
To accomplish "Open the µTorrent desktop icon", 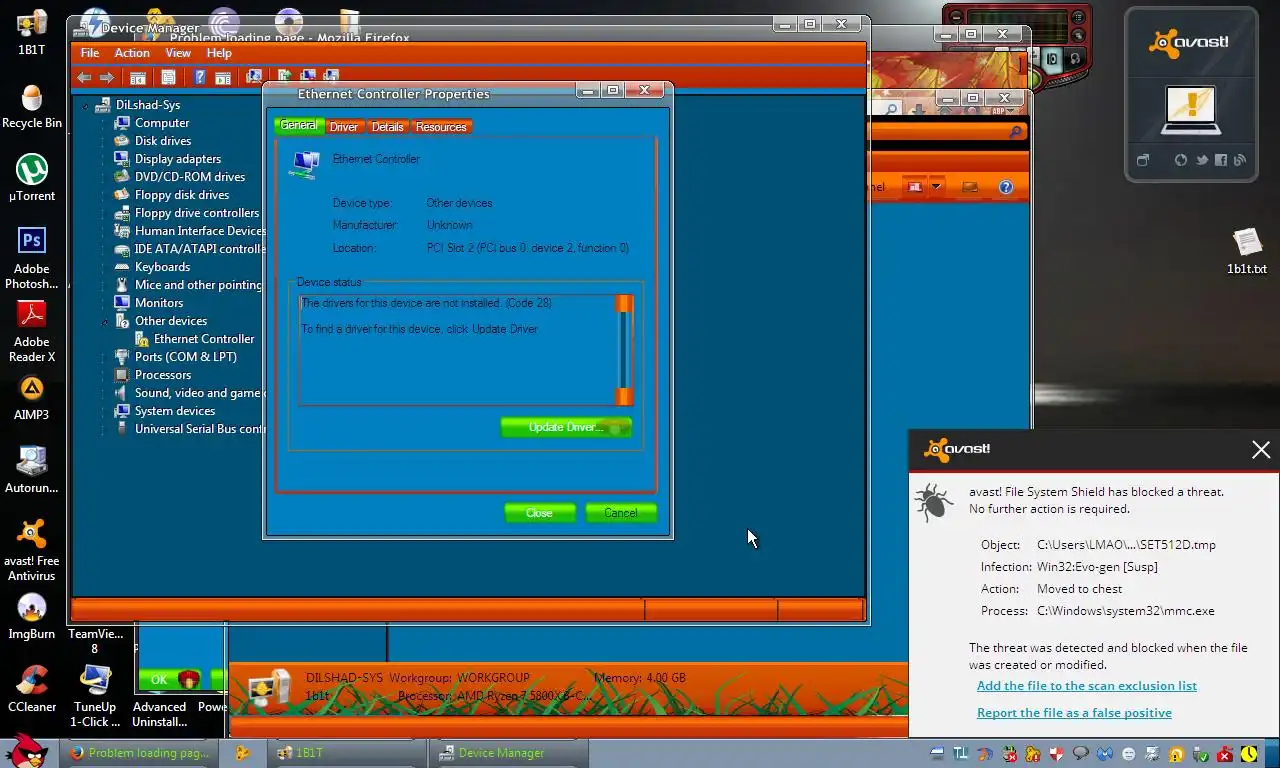I will tap(32, 177).
